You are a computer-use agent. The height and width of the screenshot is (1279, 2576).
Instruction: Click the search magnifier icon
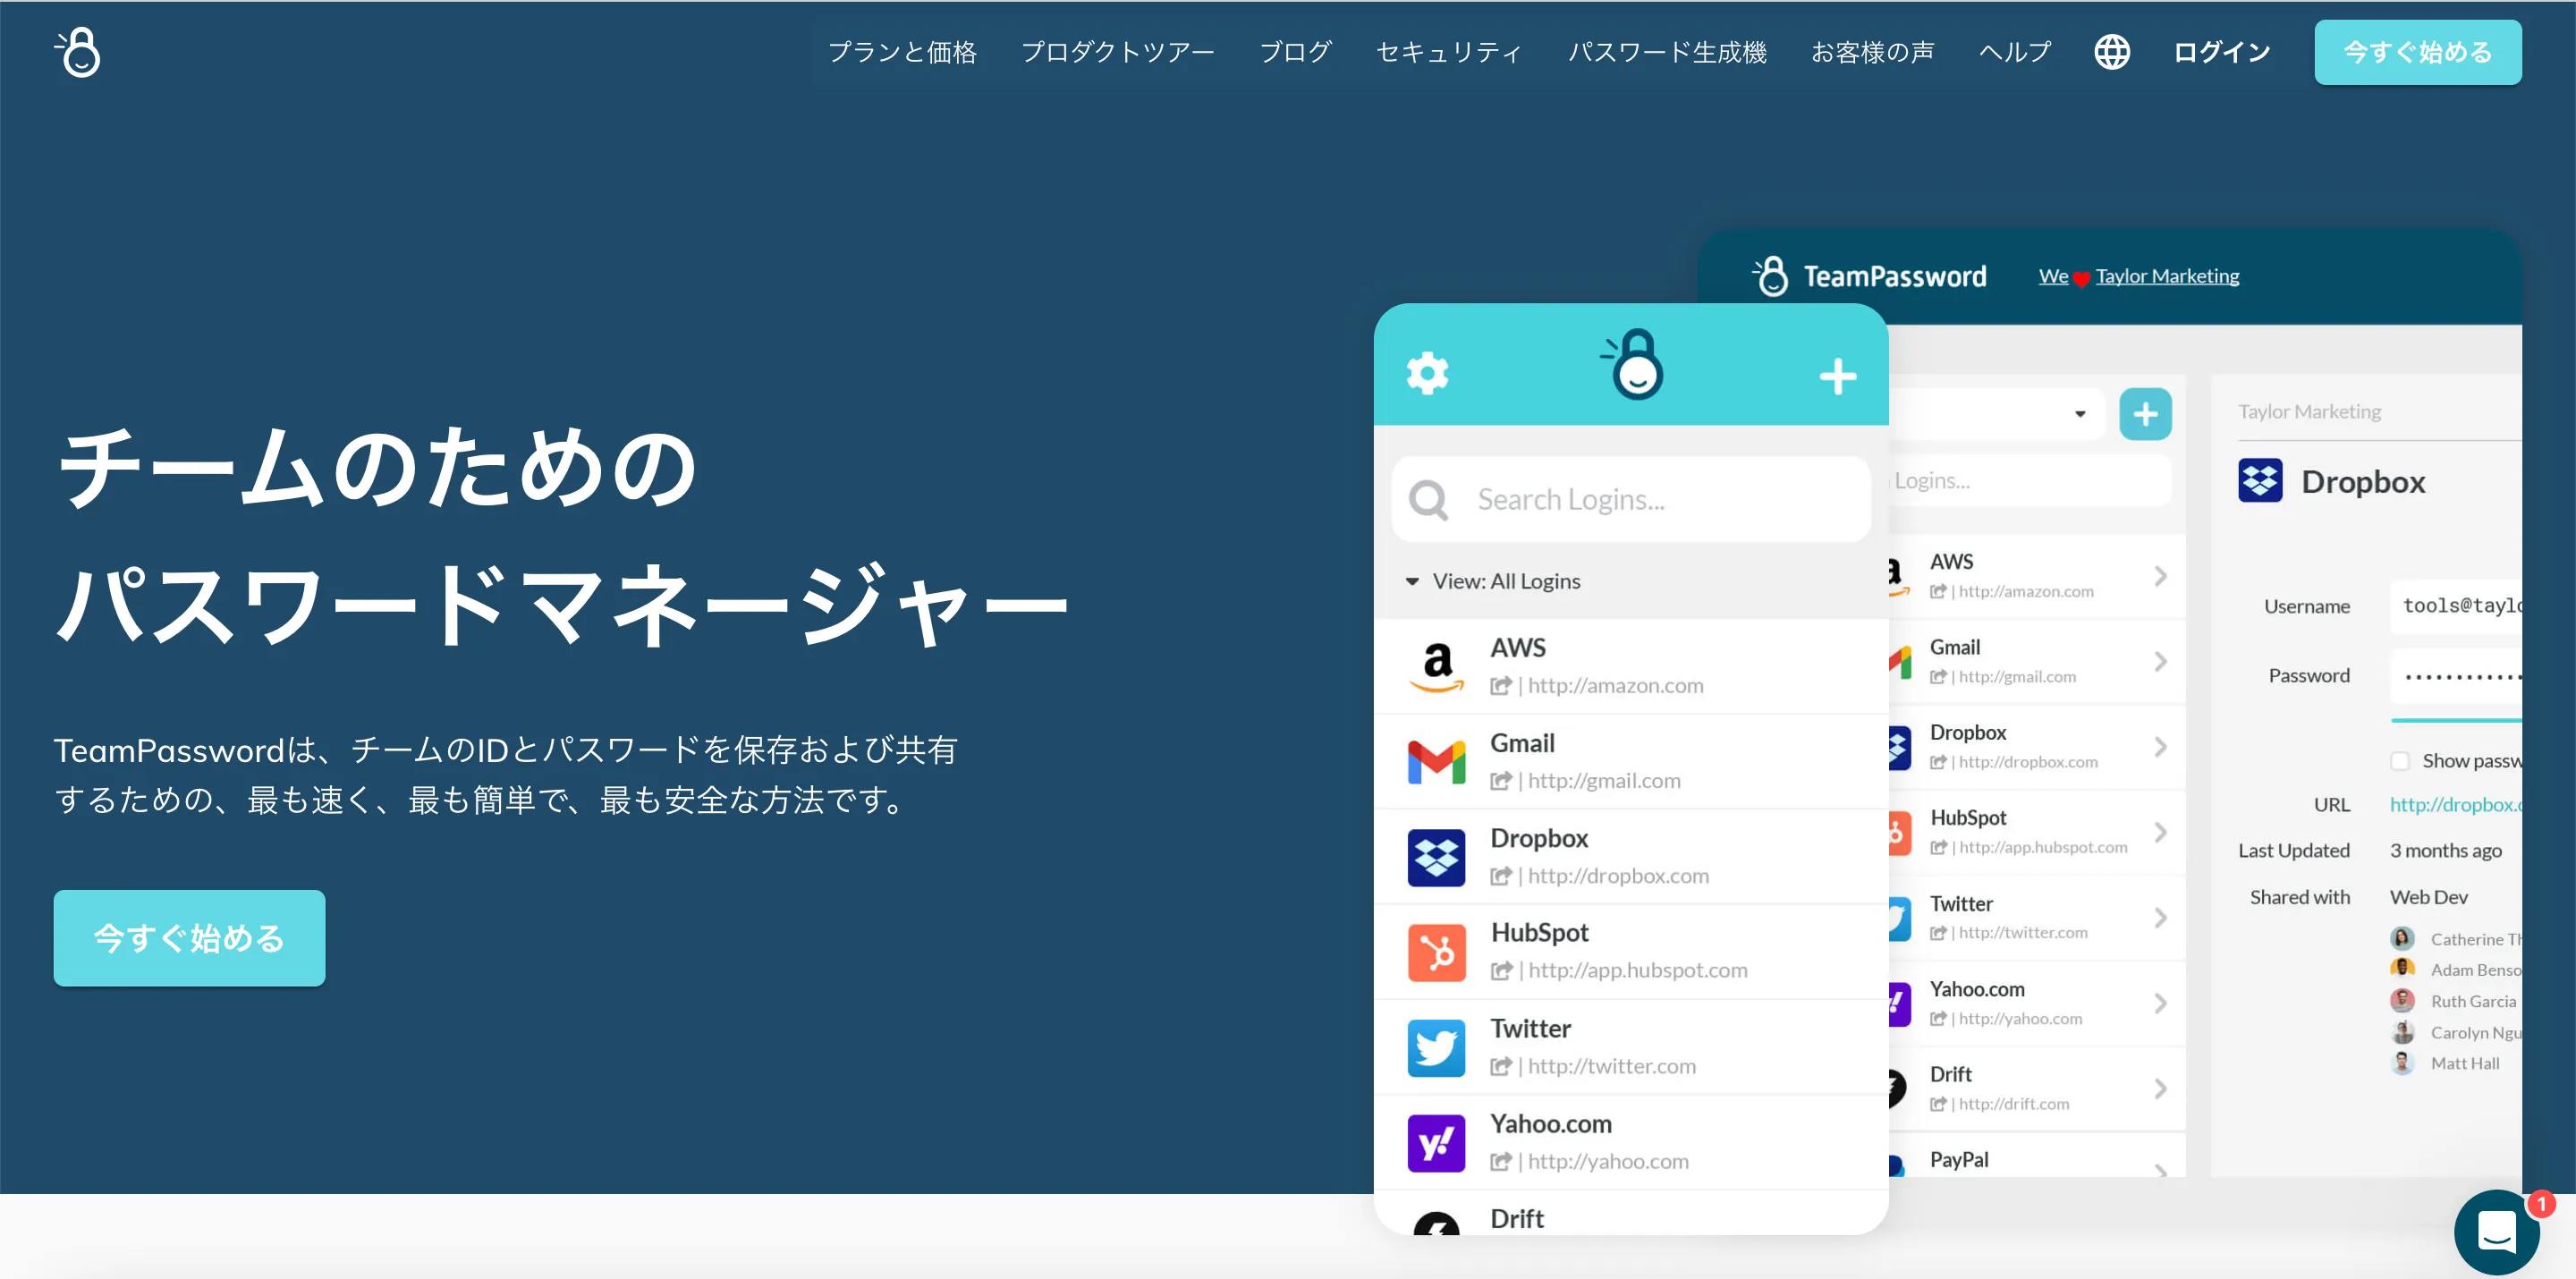click(x=1427, y=499)
